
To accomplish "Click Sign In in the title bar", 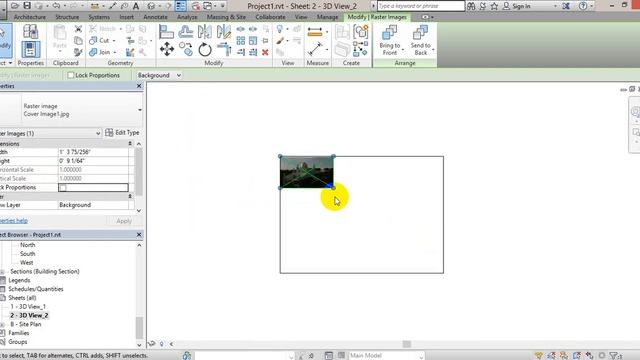I will coord(516,6).
